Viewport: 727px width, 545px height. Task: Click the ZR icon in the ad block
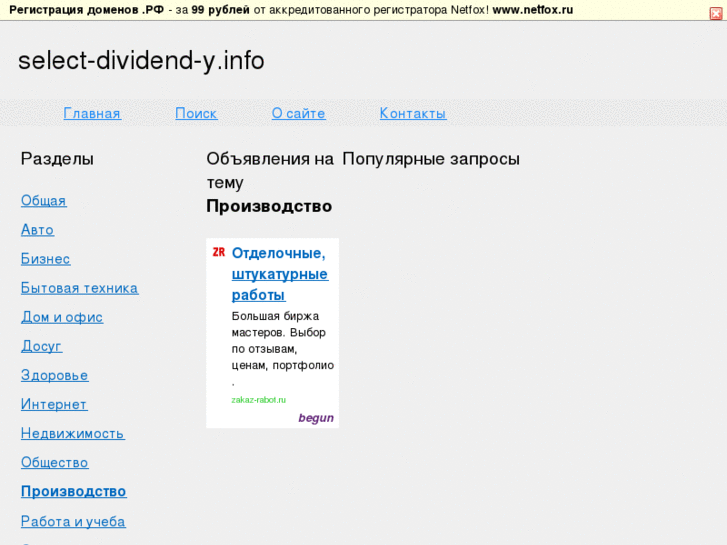219,252
